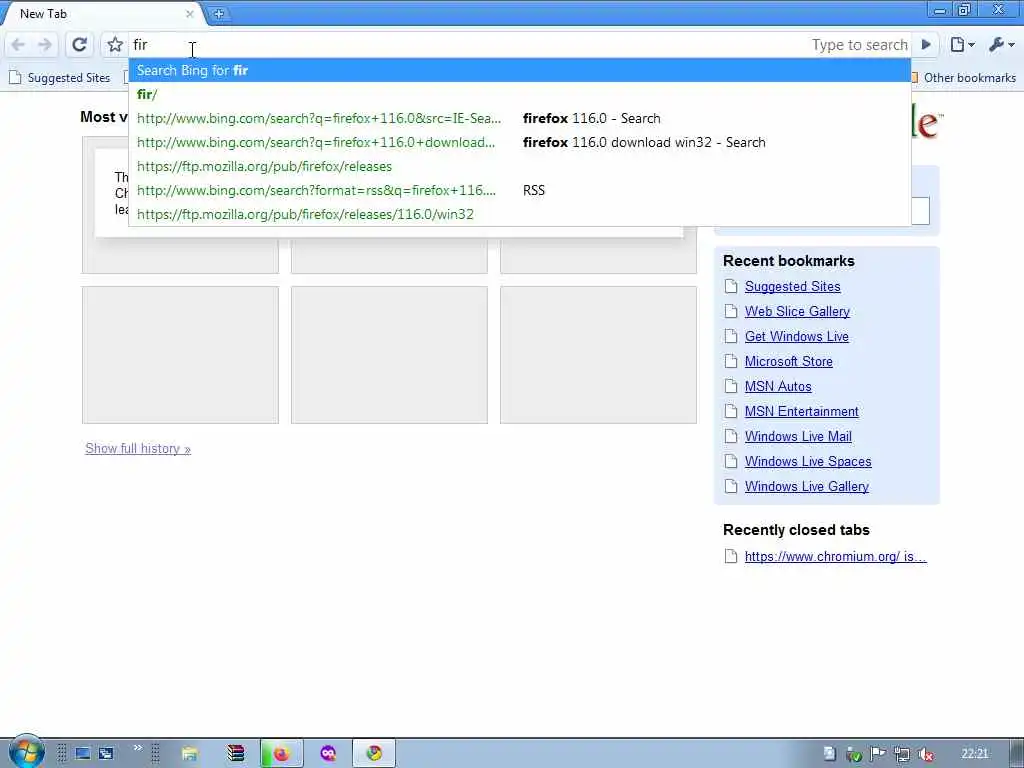1024x768 pixels.
Task: Click Show desktop quick launch icon
Action: coord(83,754)
